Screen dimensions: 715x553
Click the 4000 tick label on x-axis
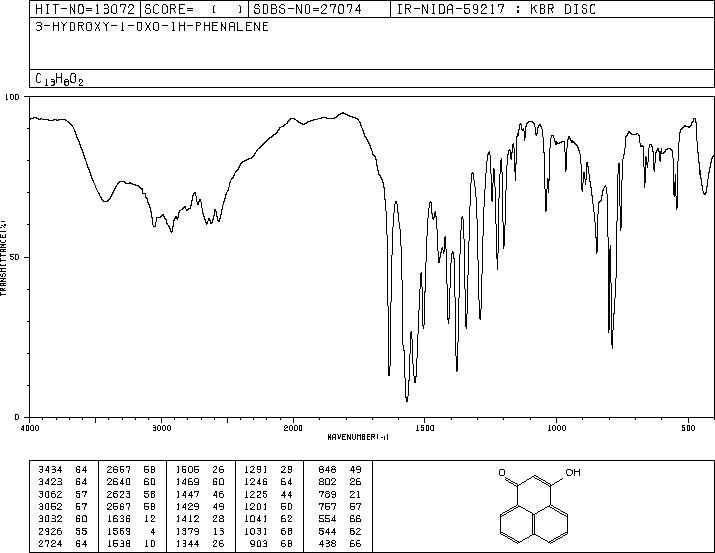(30, 428)
